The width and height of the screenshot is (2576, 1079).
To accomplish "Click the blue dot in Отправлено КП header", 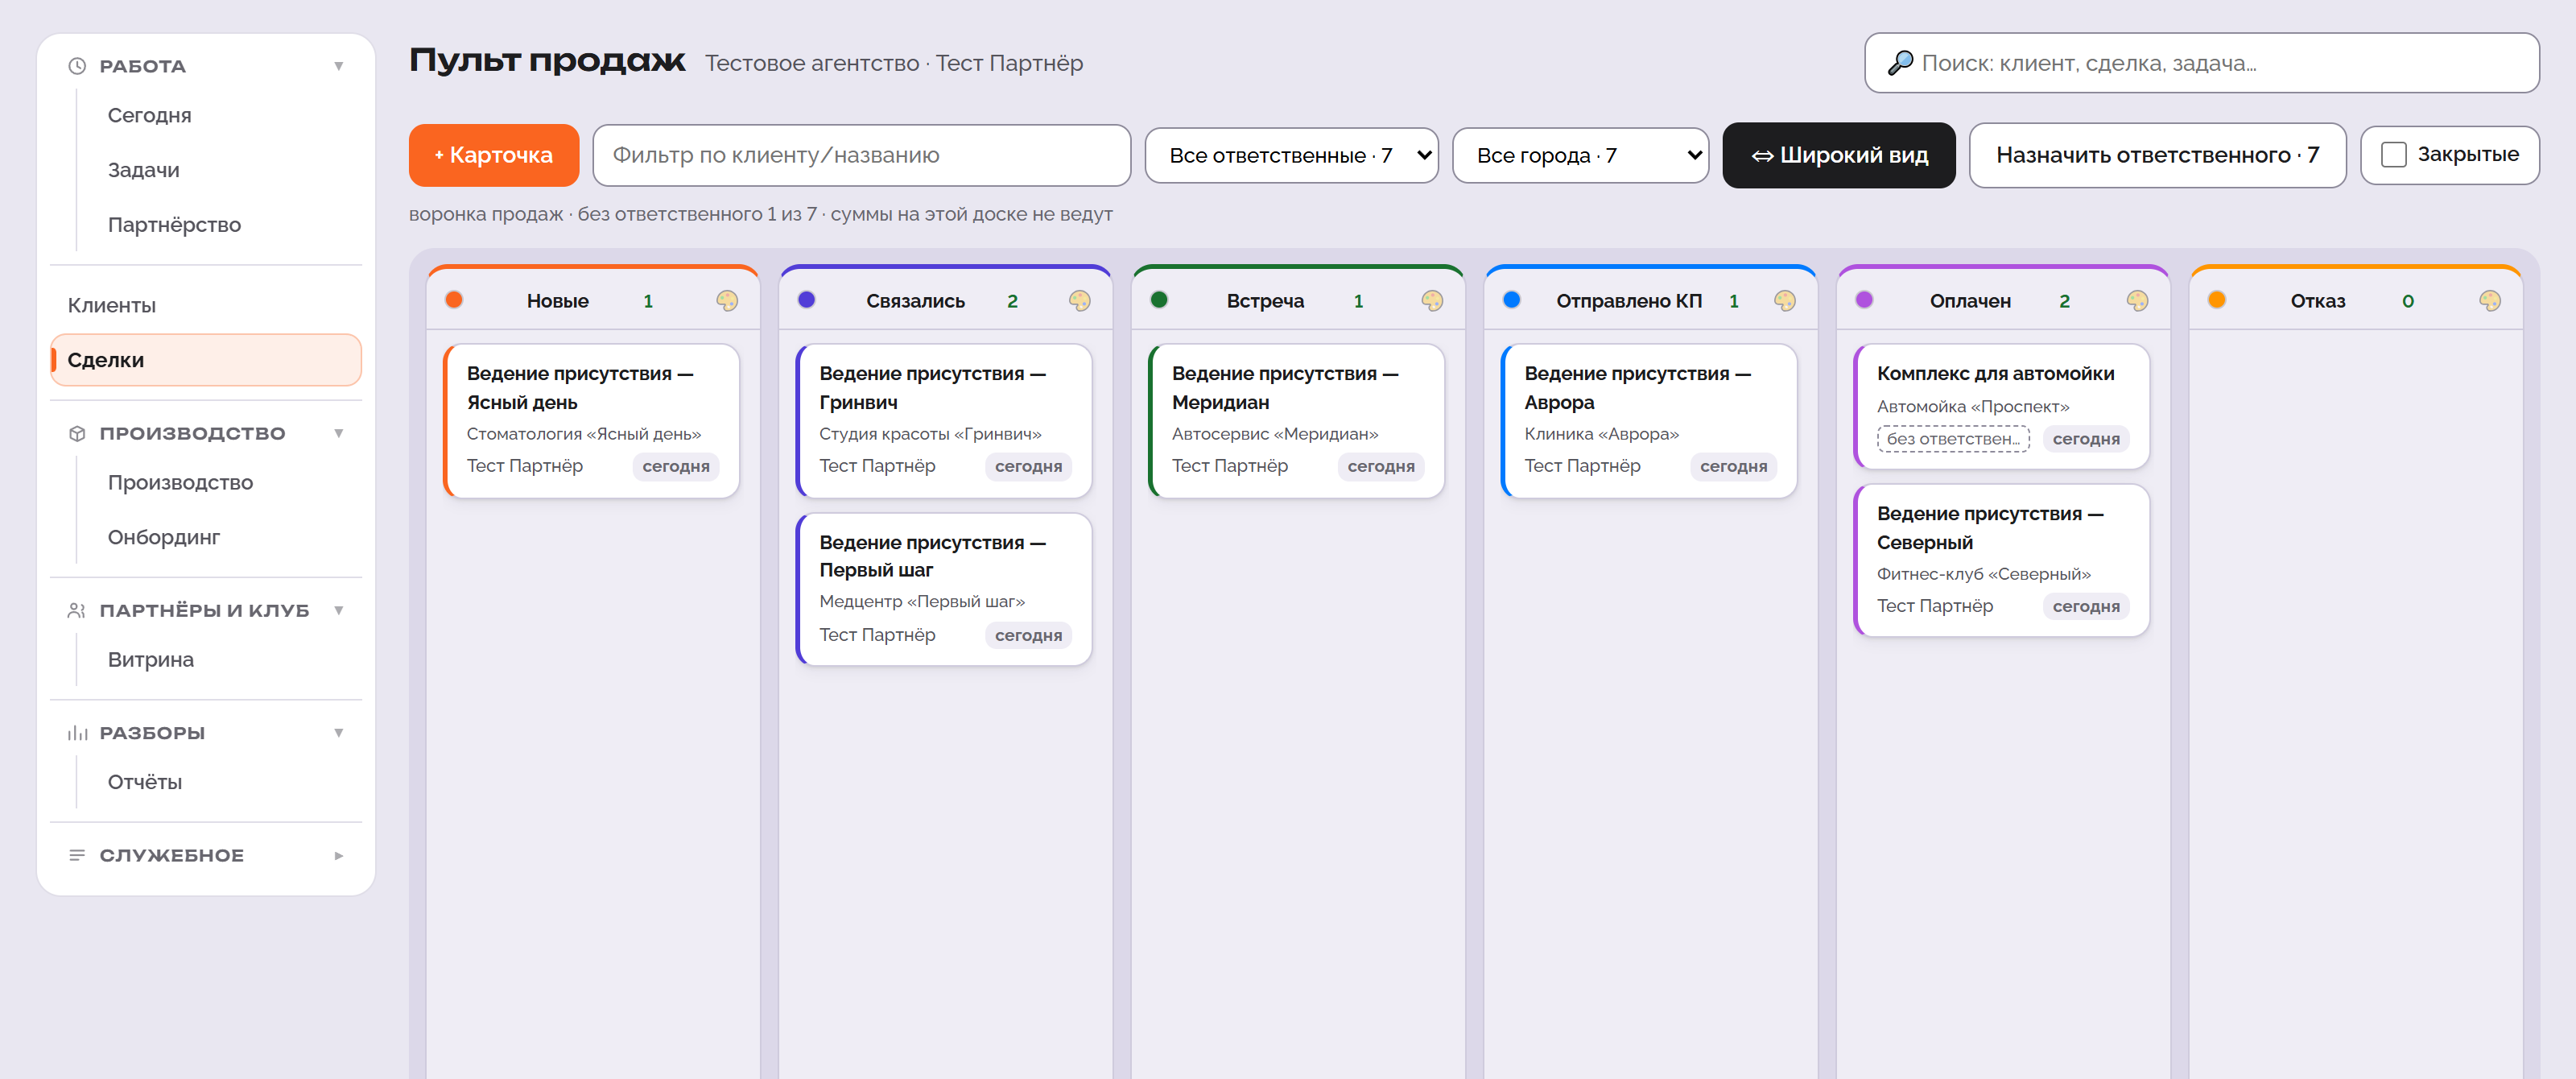I will pos(1511,300).
